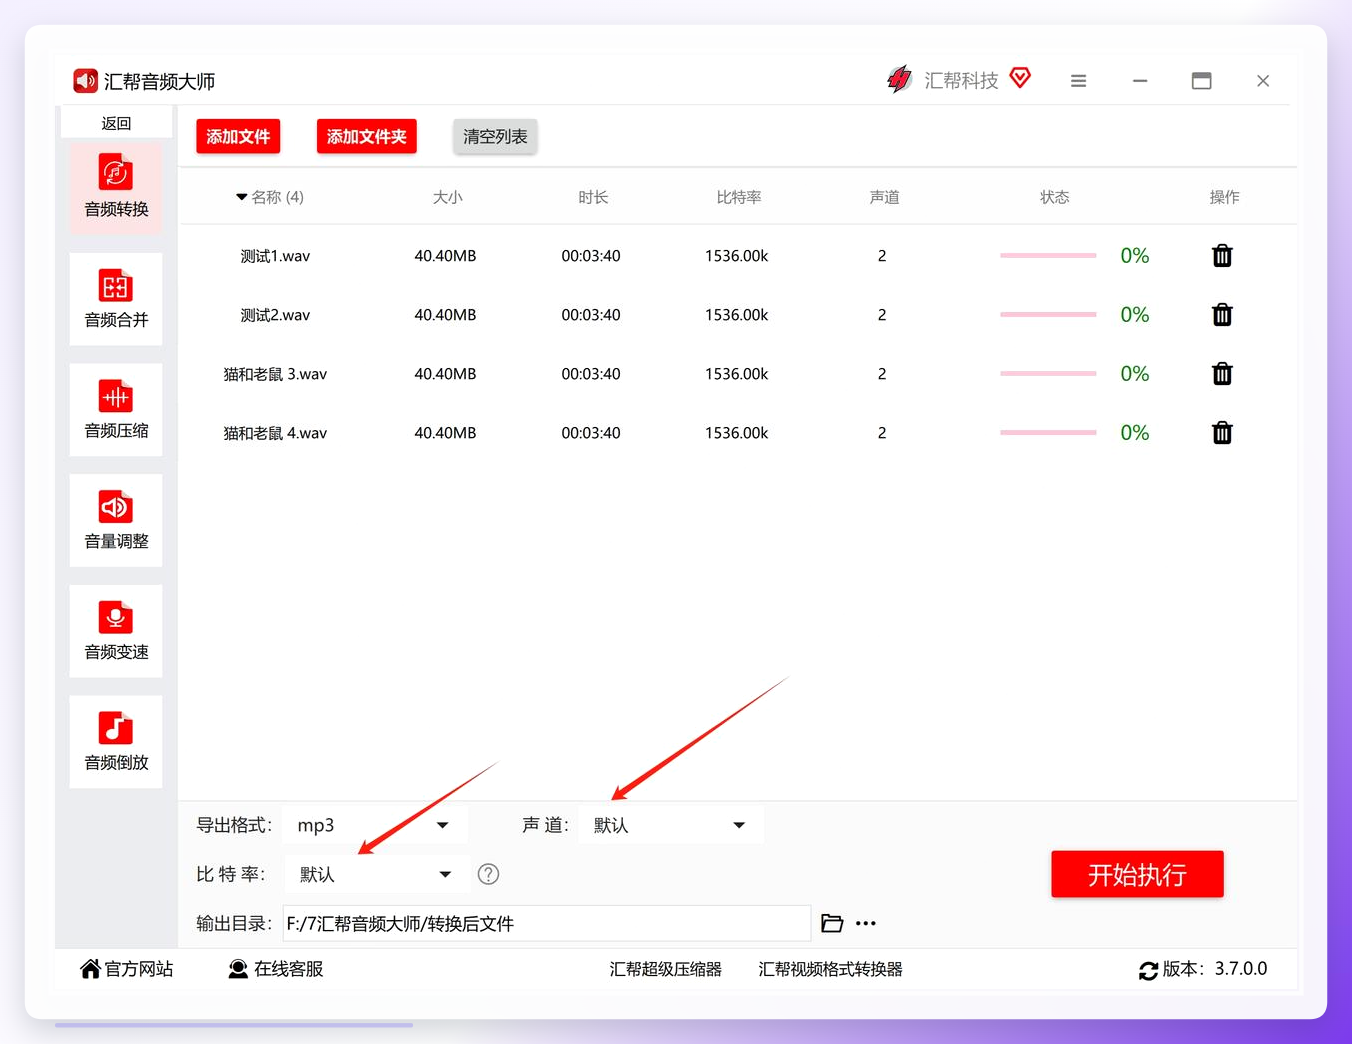Delete 猫和老鼠 4.wav with its trash icon
Viewport: 1352px width, 1044px height.
pyautogui.click(x=1222, y=433)
